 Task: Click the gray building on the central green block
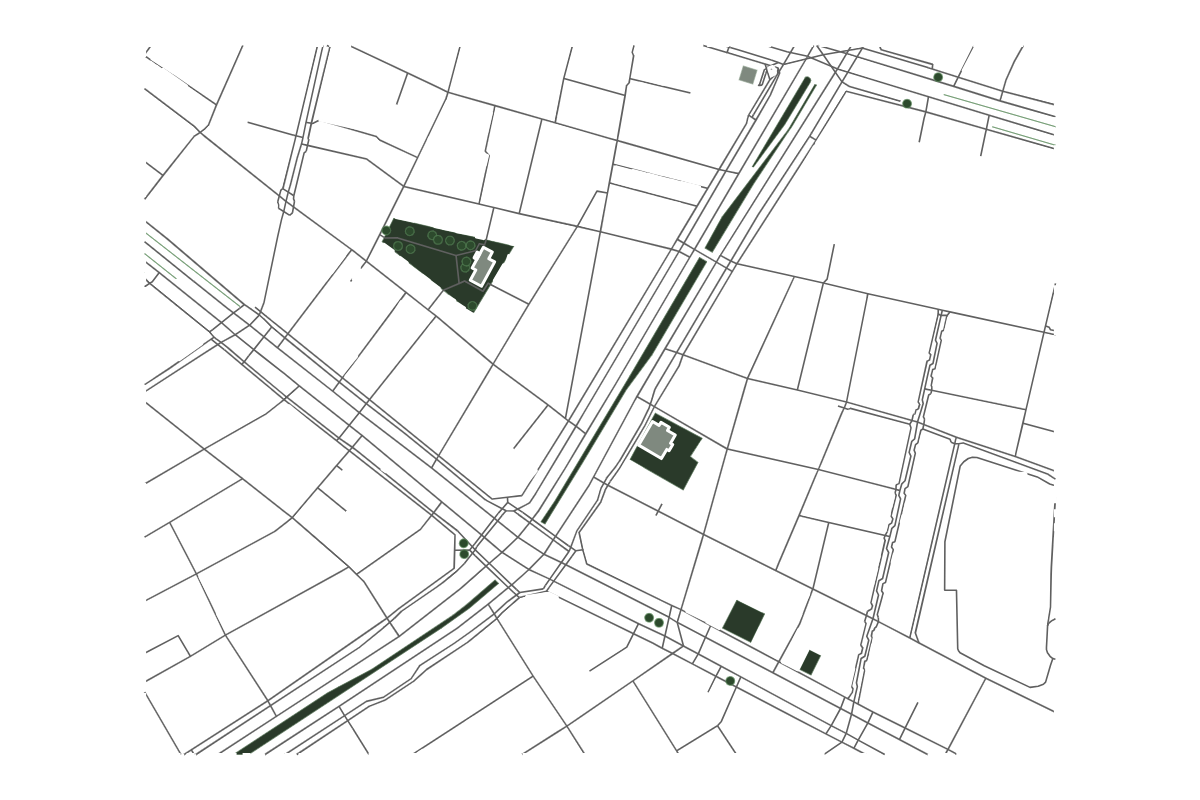click(x=656, y=439)
